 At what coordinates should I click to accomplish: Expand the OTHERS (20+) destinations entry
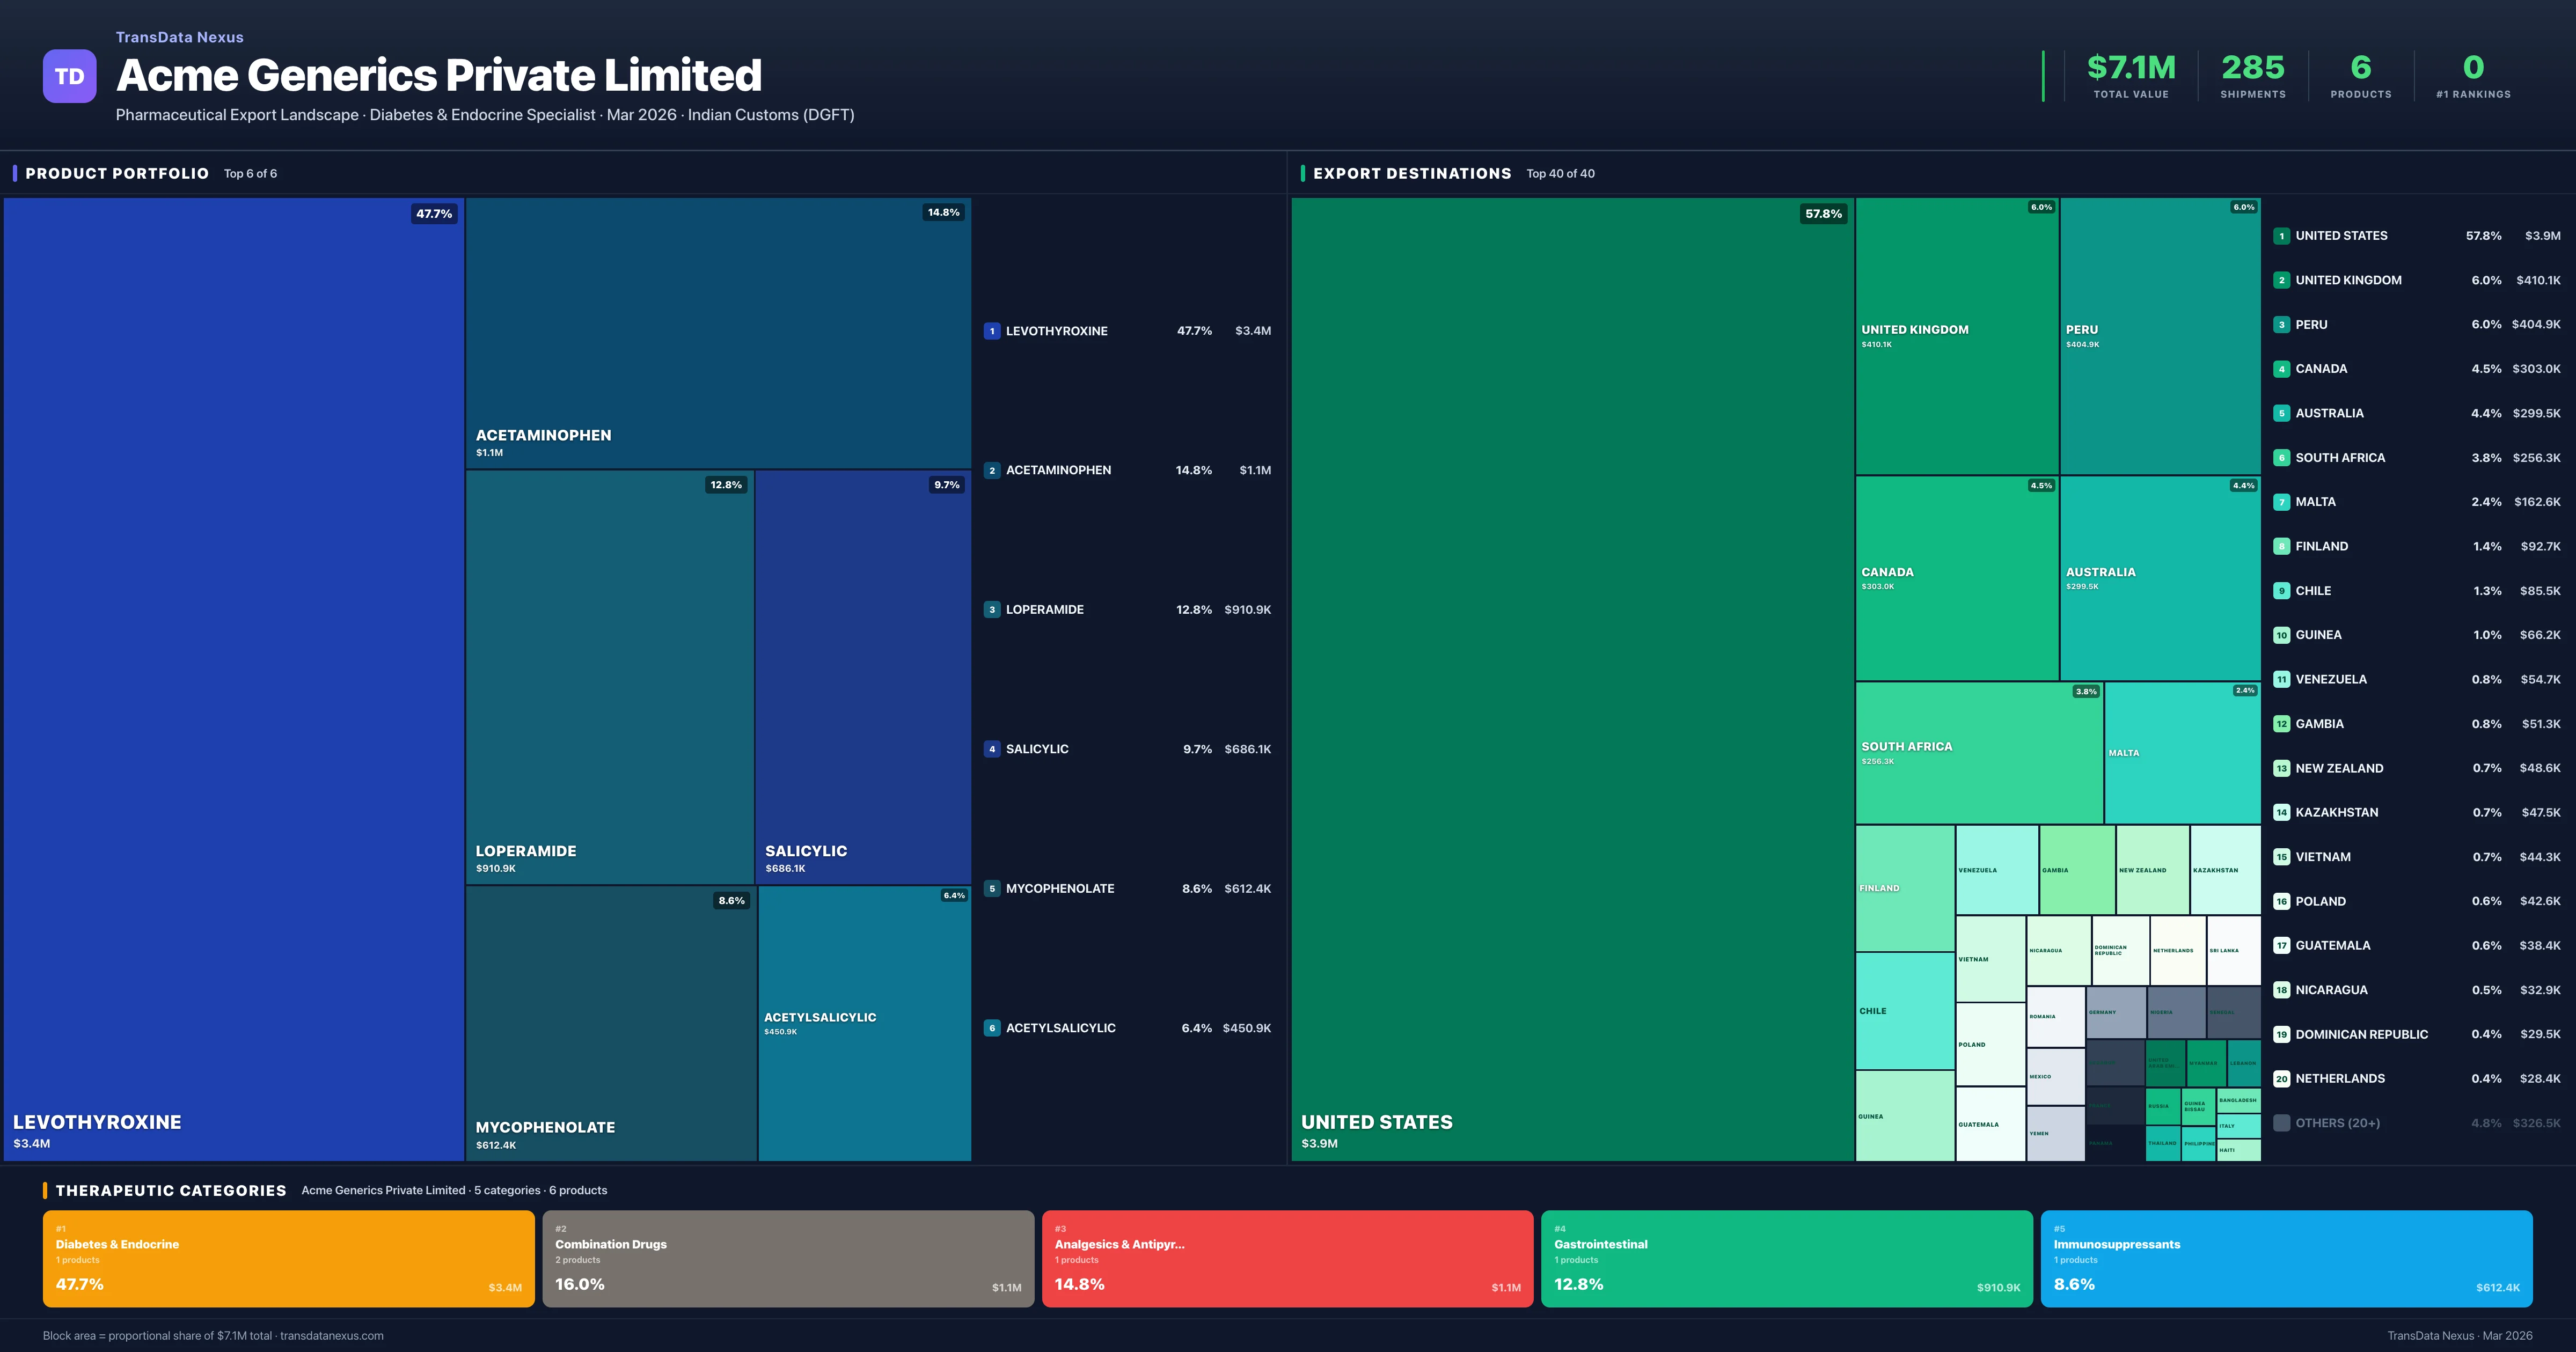tap(2340, 1122)
